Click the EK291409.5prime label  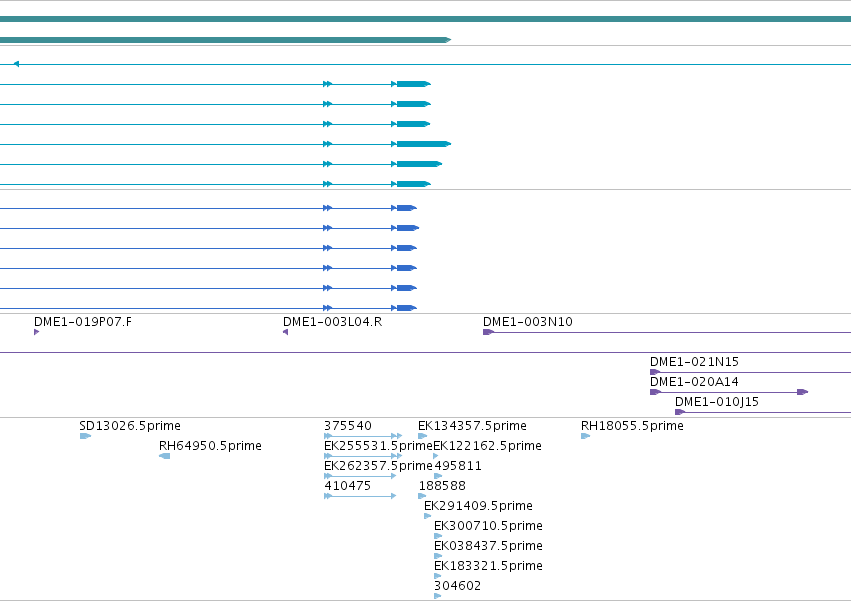point(478,506)
